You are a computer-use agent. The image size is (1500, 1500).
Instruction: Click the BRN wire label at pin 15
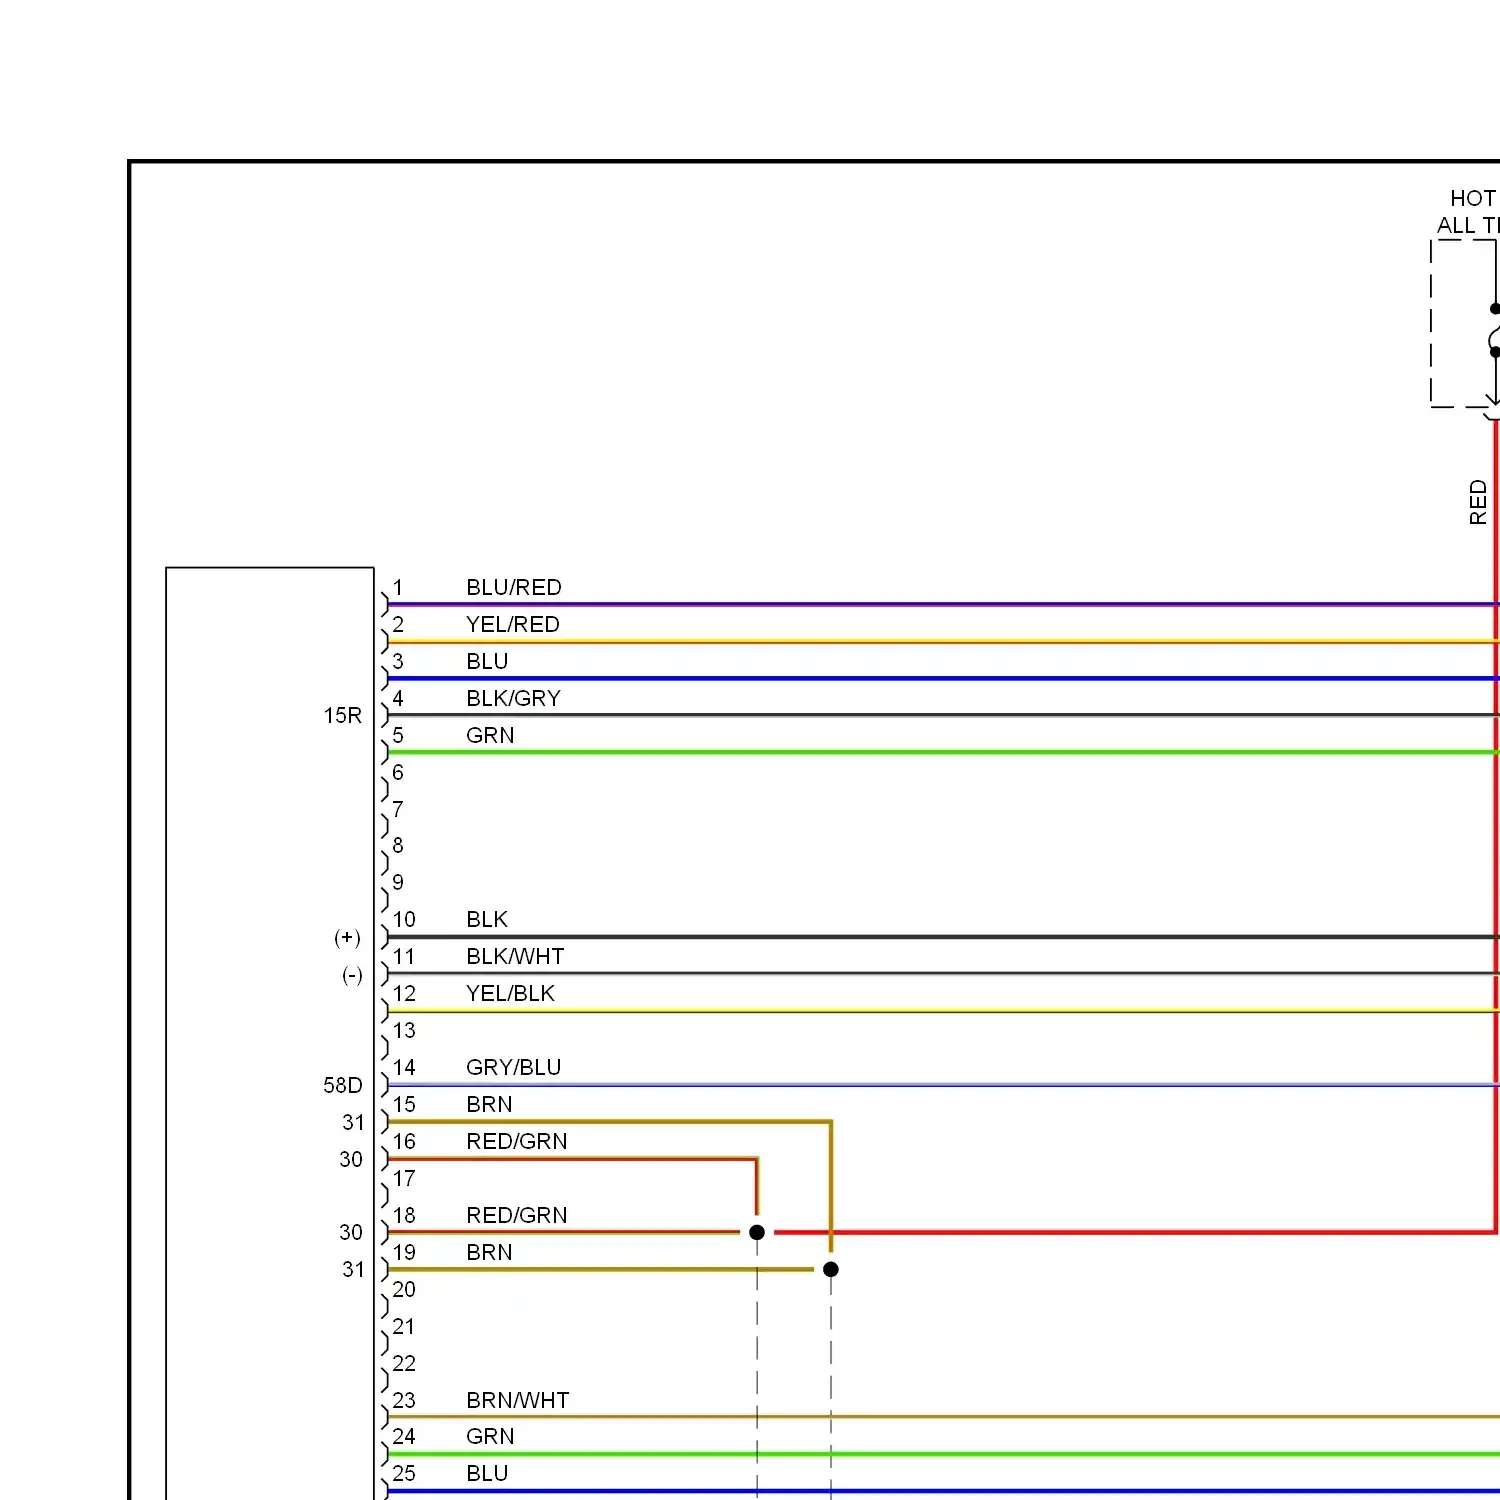coord(489,1104)
